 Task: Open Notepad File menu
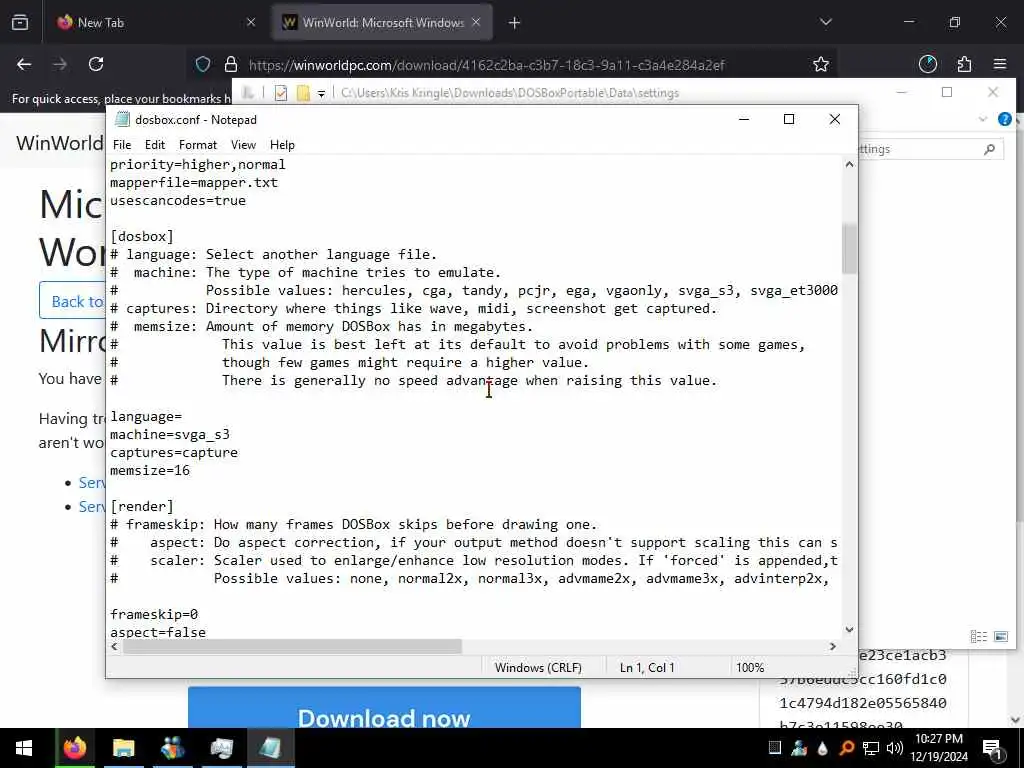point(122,145)
